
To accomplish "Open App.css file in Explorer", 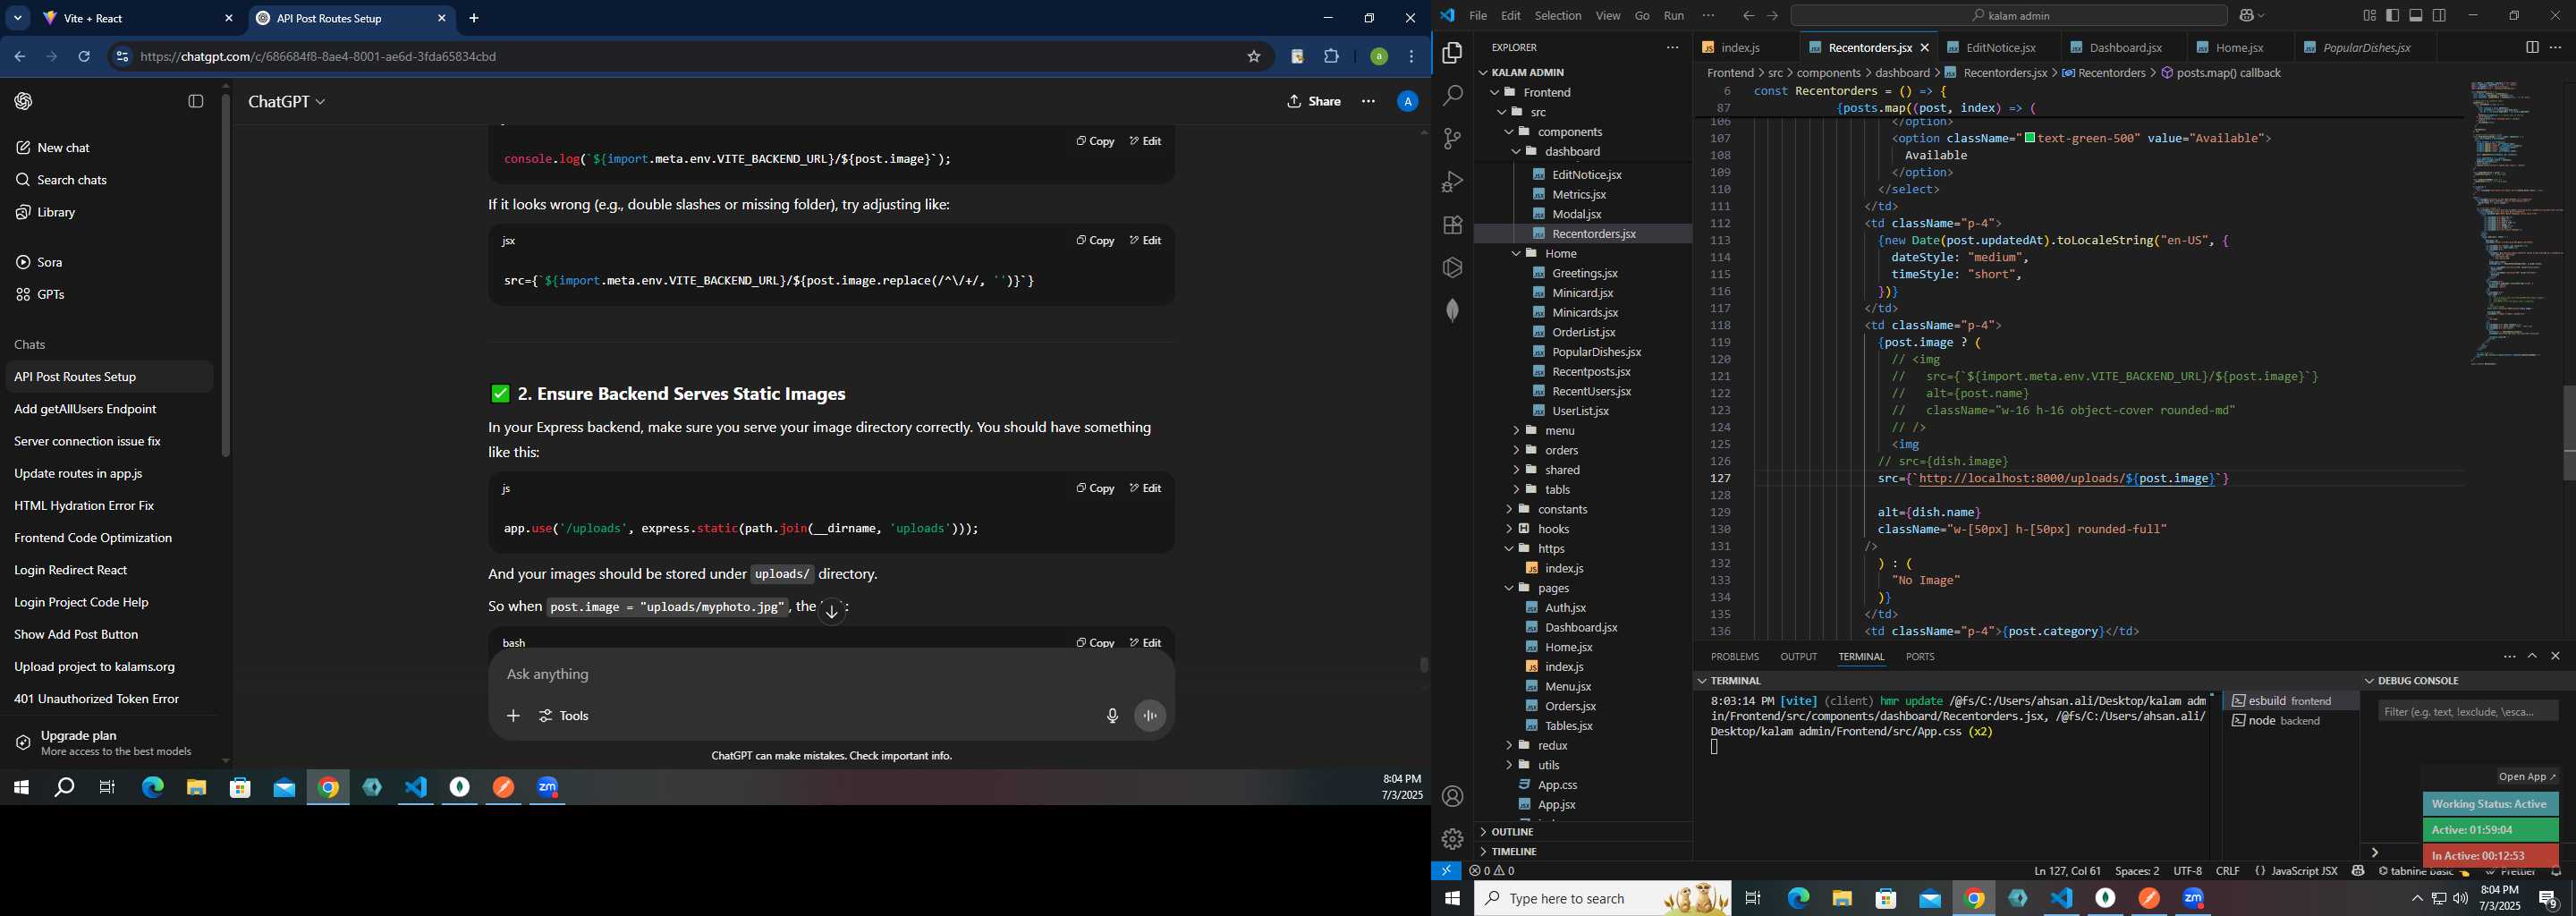I will (1557, 785).
